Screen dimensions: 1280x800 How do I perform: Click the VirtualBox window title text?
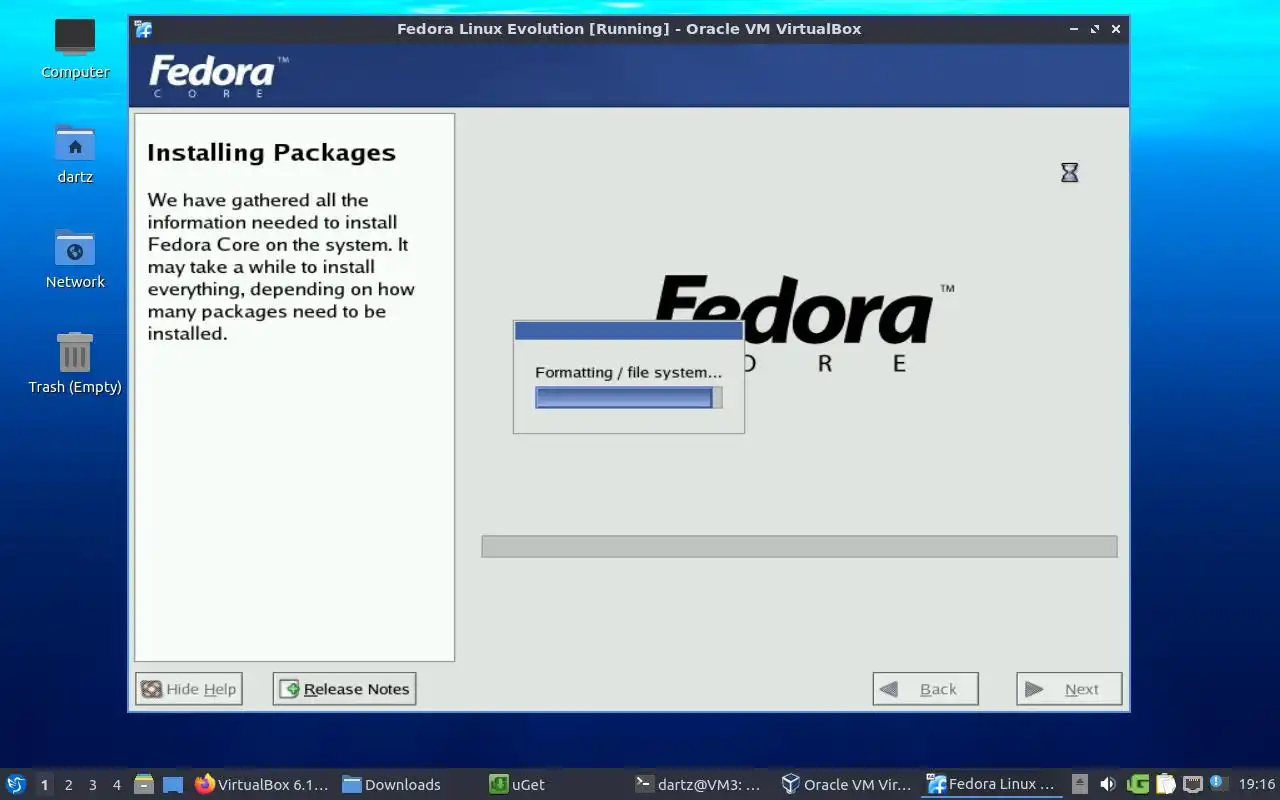pyautogui.click(x=629, y=29)
